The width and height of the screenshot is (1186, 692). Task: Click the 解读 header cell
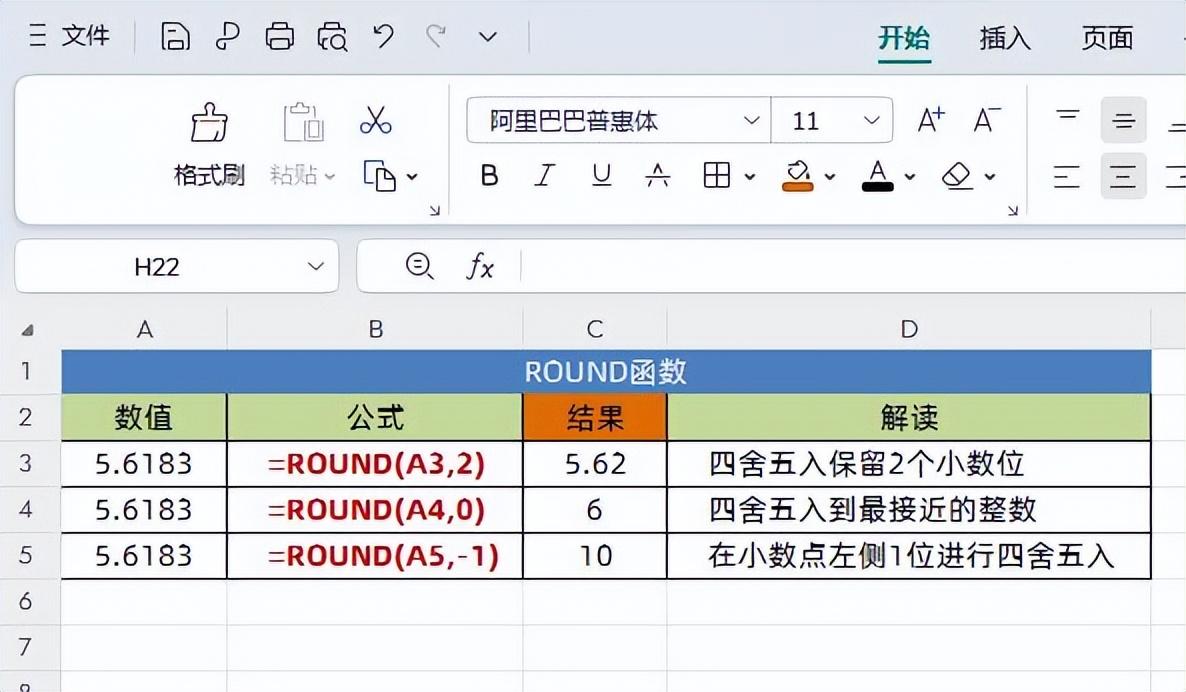(x=909, y=417)
